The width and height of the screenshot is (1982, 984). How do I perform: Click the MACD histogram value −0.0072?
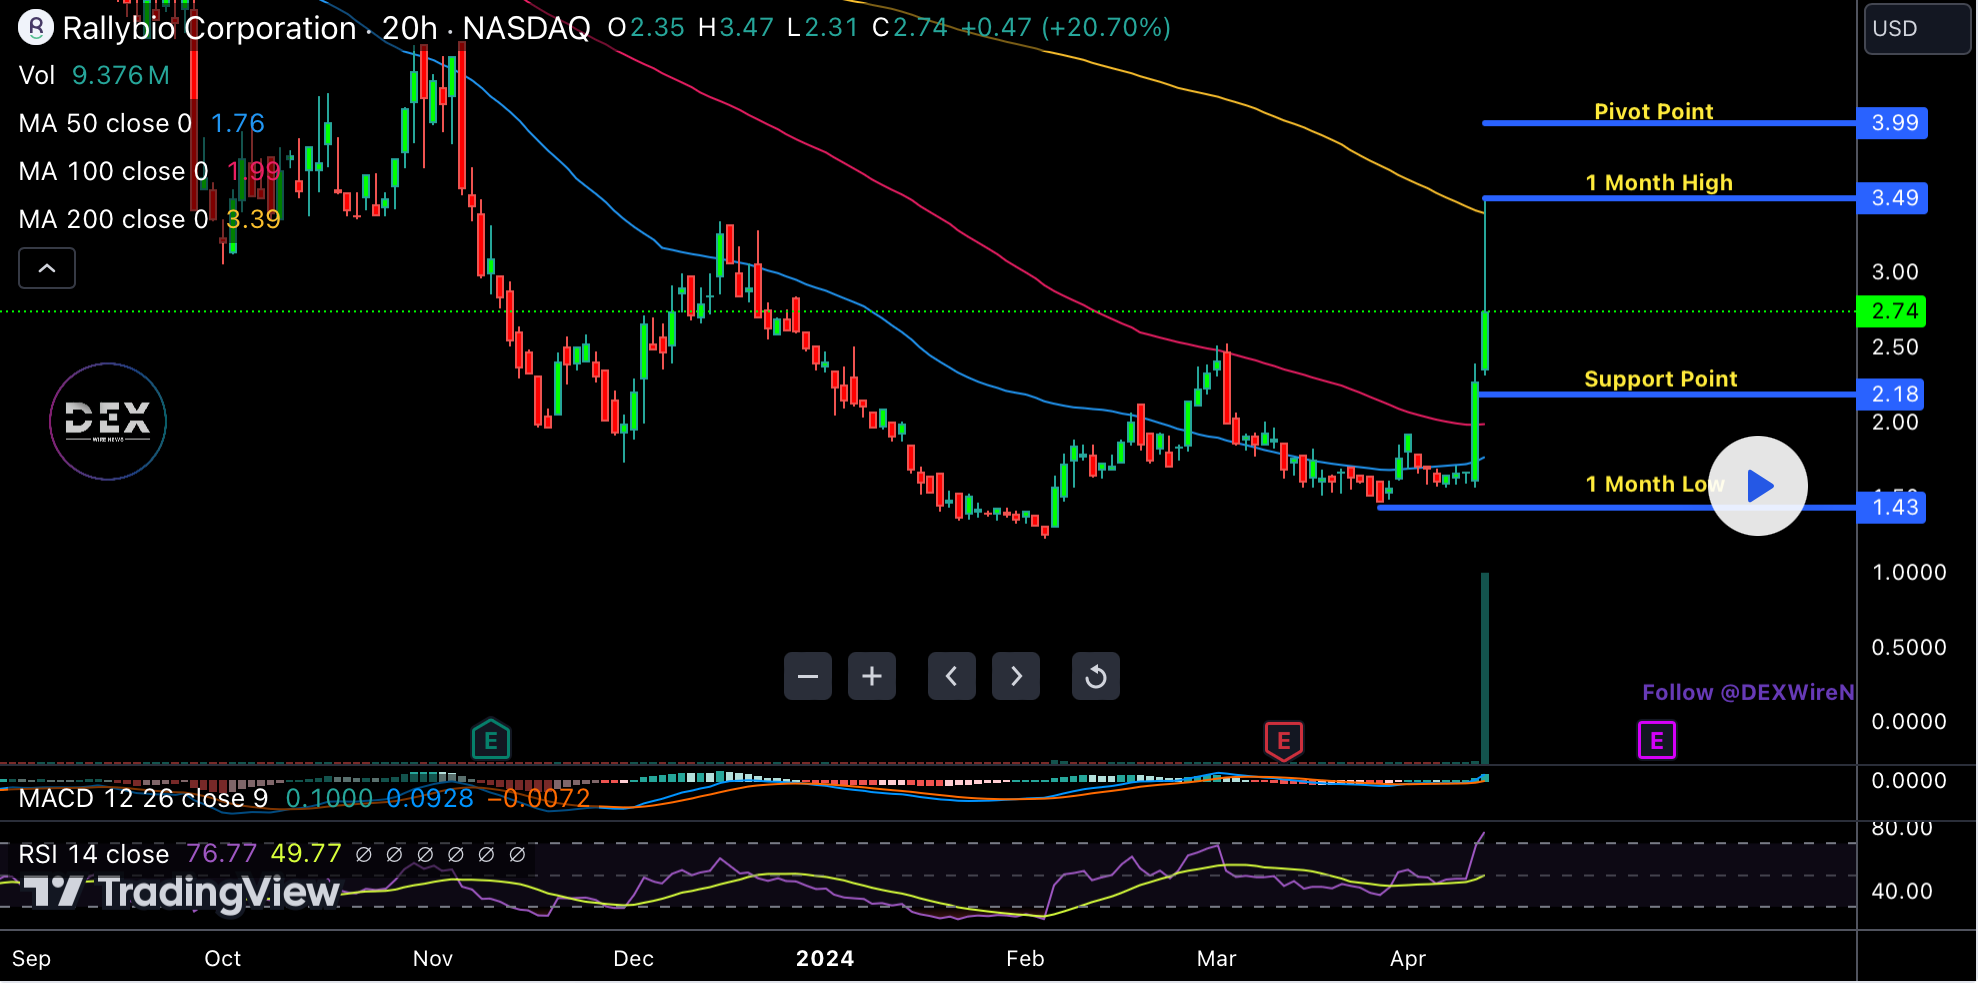coord(538,799)
